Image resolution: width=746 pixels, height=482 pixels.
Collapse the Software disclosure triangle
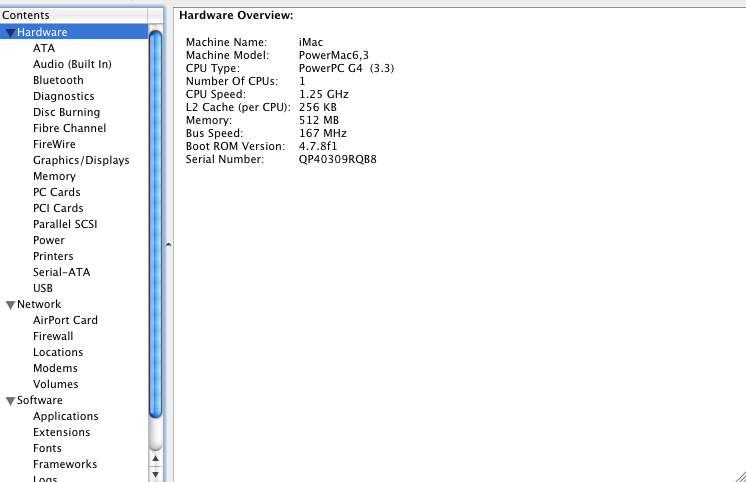click(10, 401)
